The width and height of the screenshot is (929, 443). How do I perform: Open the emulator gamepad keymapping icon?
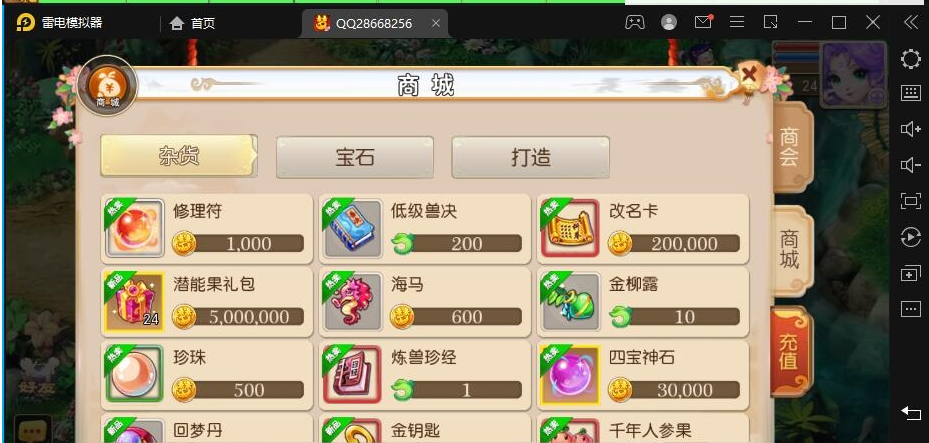pyautogui.click(x=635, y=23)
